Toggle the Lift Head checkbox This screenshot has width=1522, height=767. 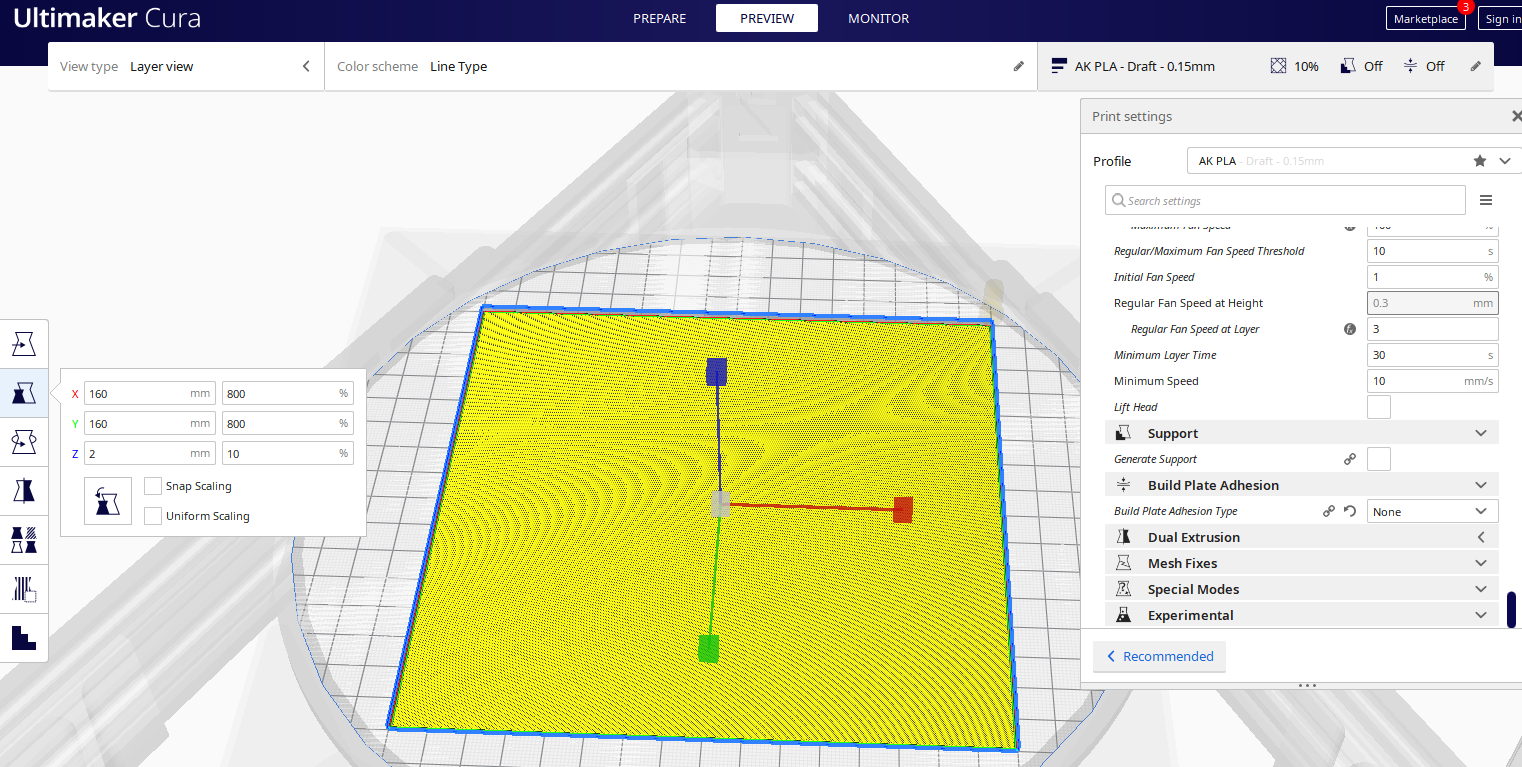(x=1379, y=407)
